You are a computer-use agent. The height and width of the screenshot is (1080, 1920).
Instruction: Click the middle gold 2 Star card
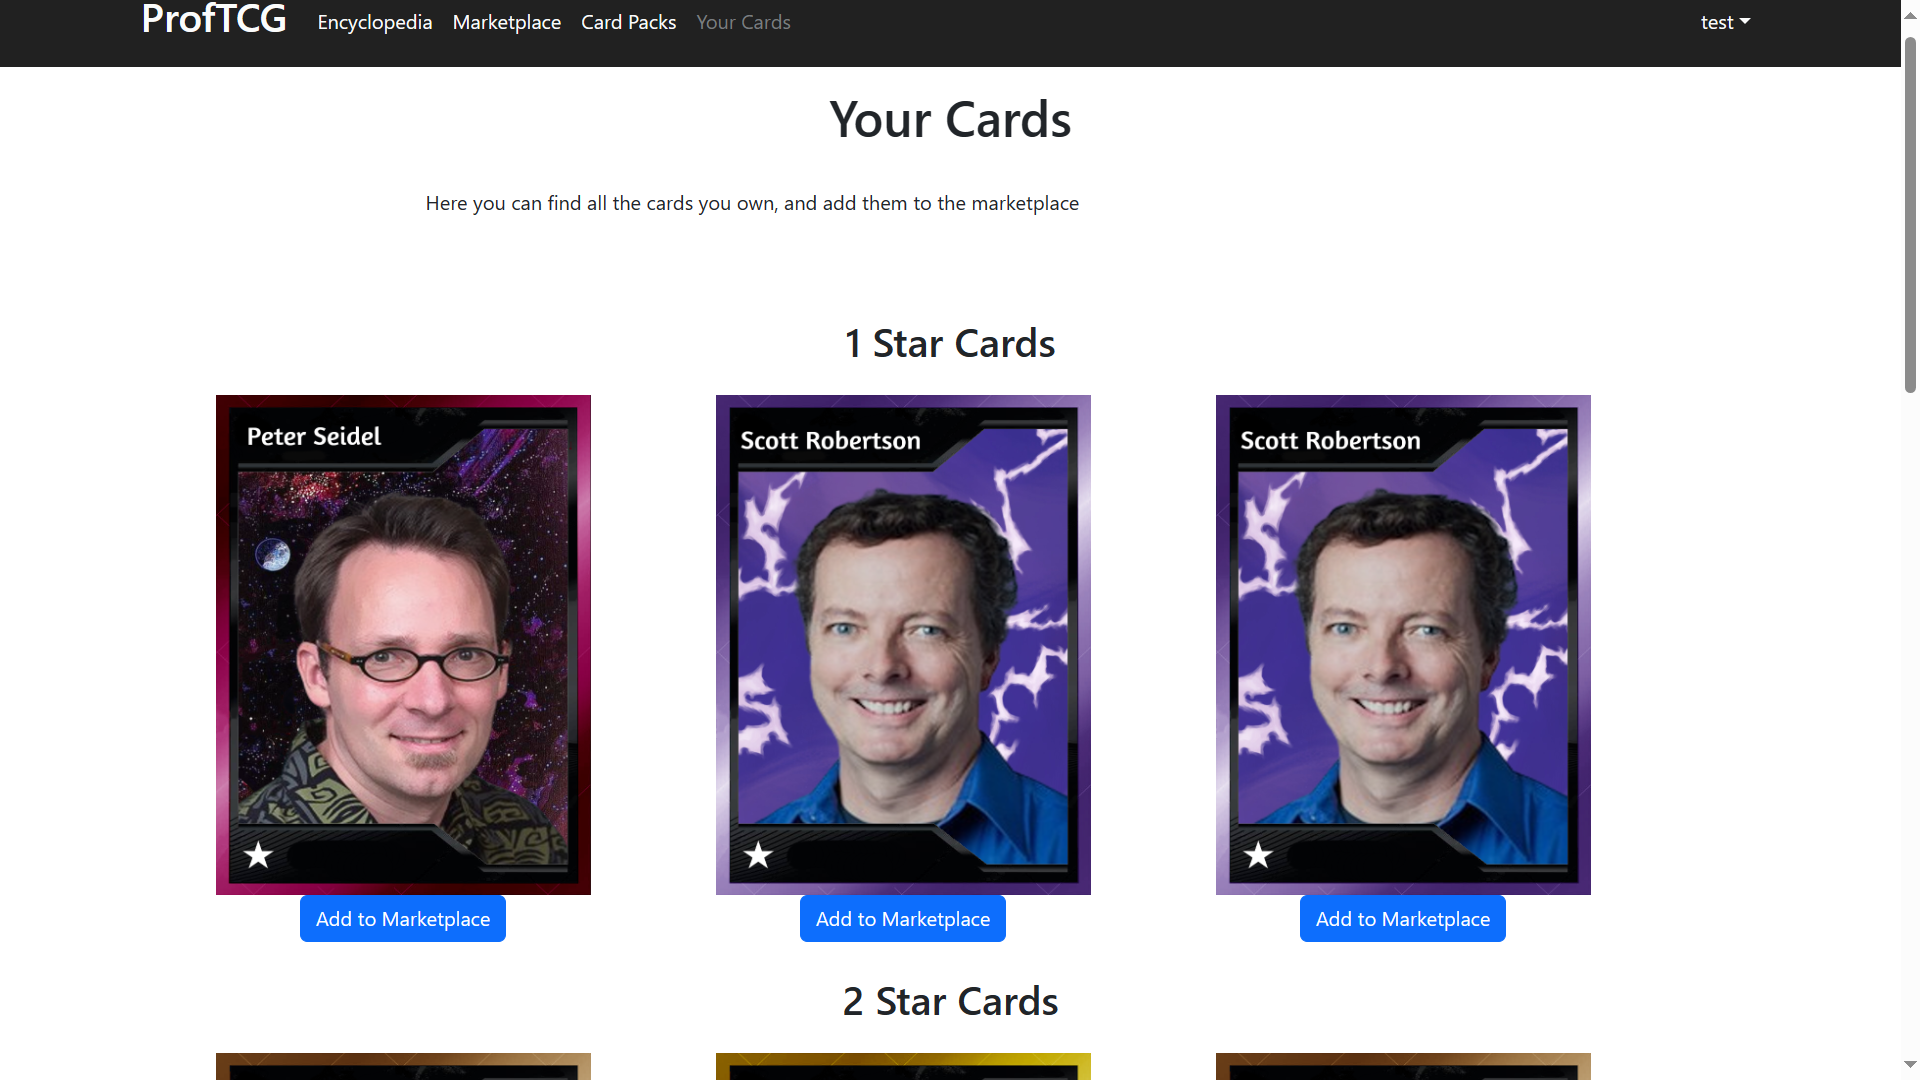(x=903, y=1066)
